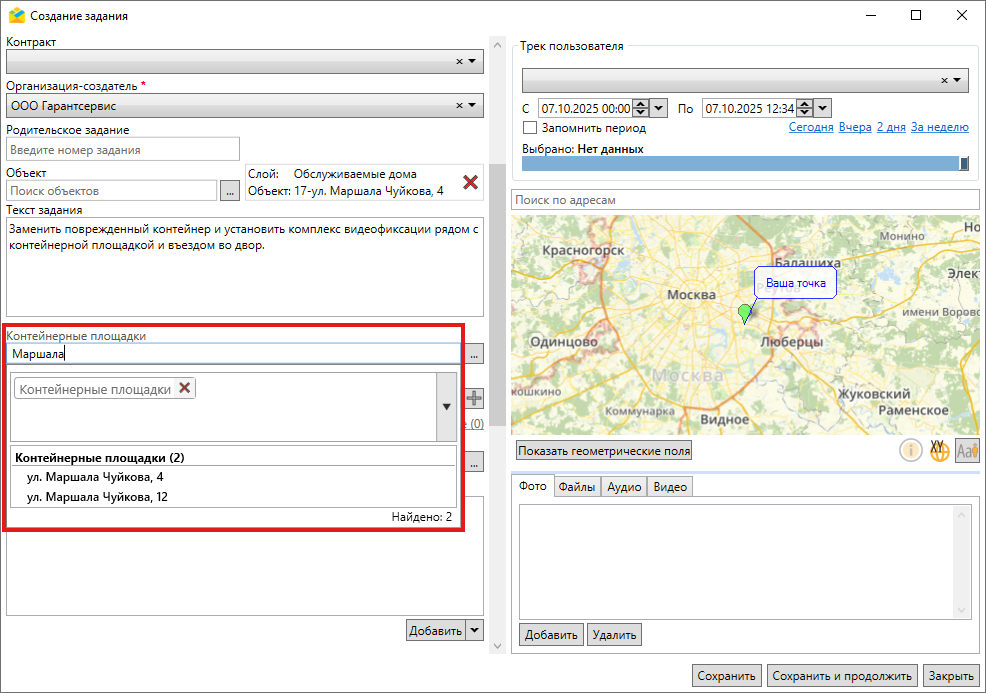
Task: Open object browse button next to Поиск объектов
Action: pyautogui.click(x=230, y=190)
